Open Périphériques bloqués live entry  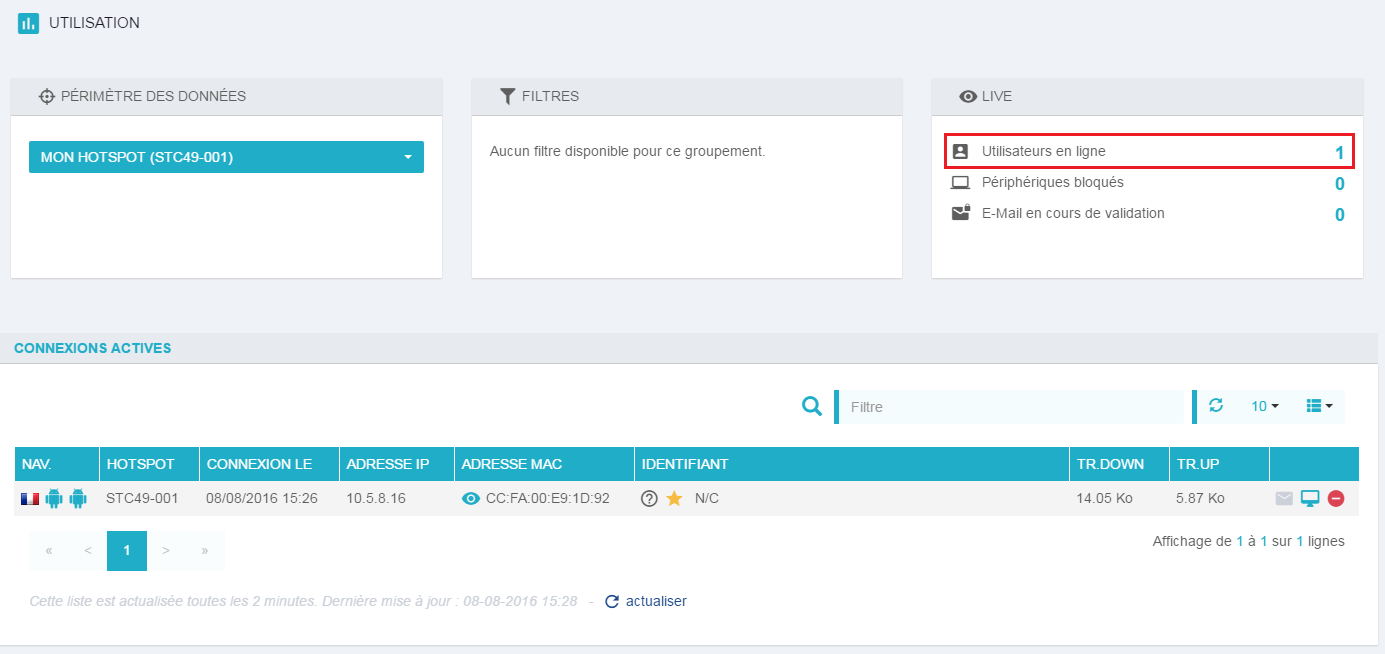[x=1052, y=183]
